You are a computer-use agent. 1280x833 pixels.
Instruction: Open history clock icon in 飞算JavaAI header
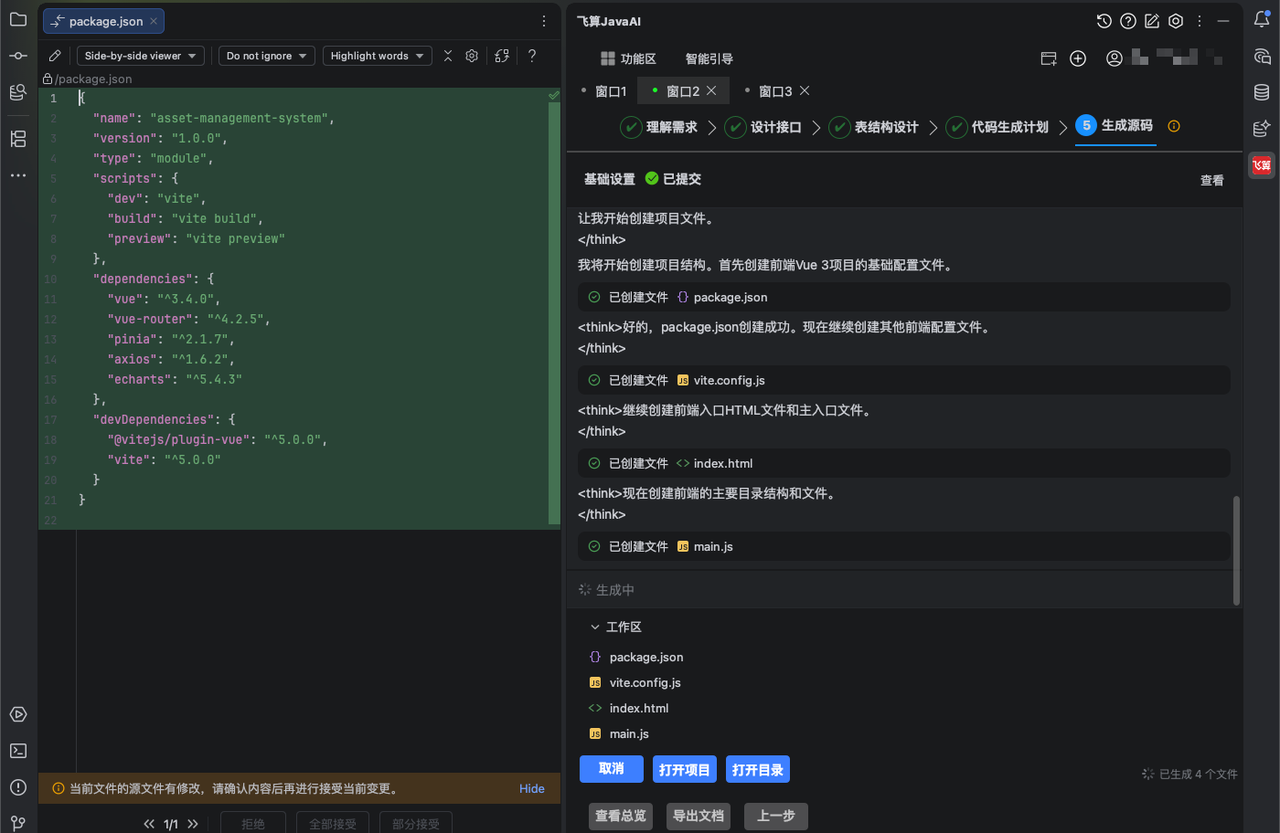pos(1104,21)
